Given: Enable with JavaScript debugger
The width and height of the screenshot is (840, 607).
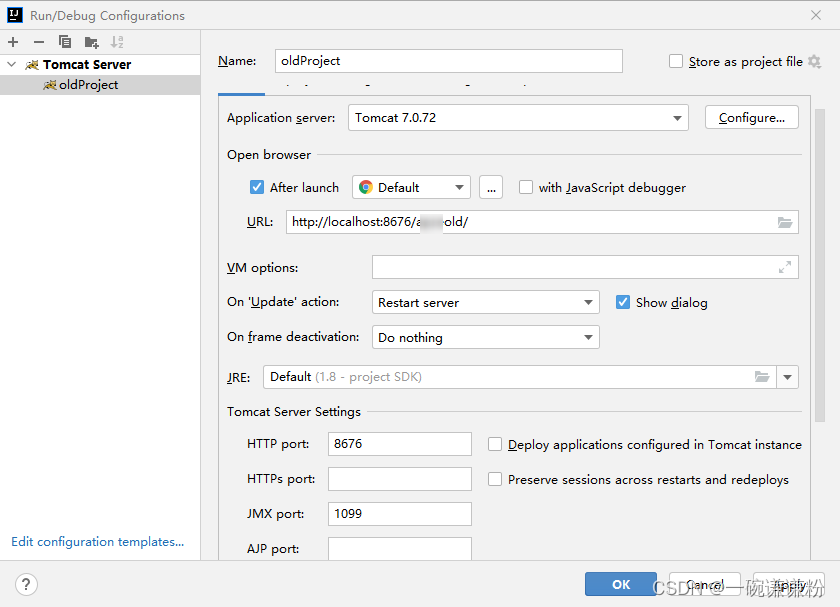Looking at the screenshot, I should click(526, 187).
